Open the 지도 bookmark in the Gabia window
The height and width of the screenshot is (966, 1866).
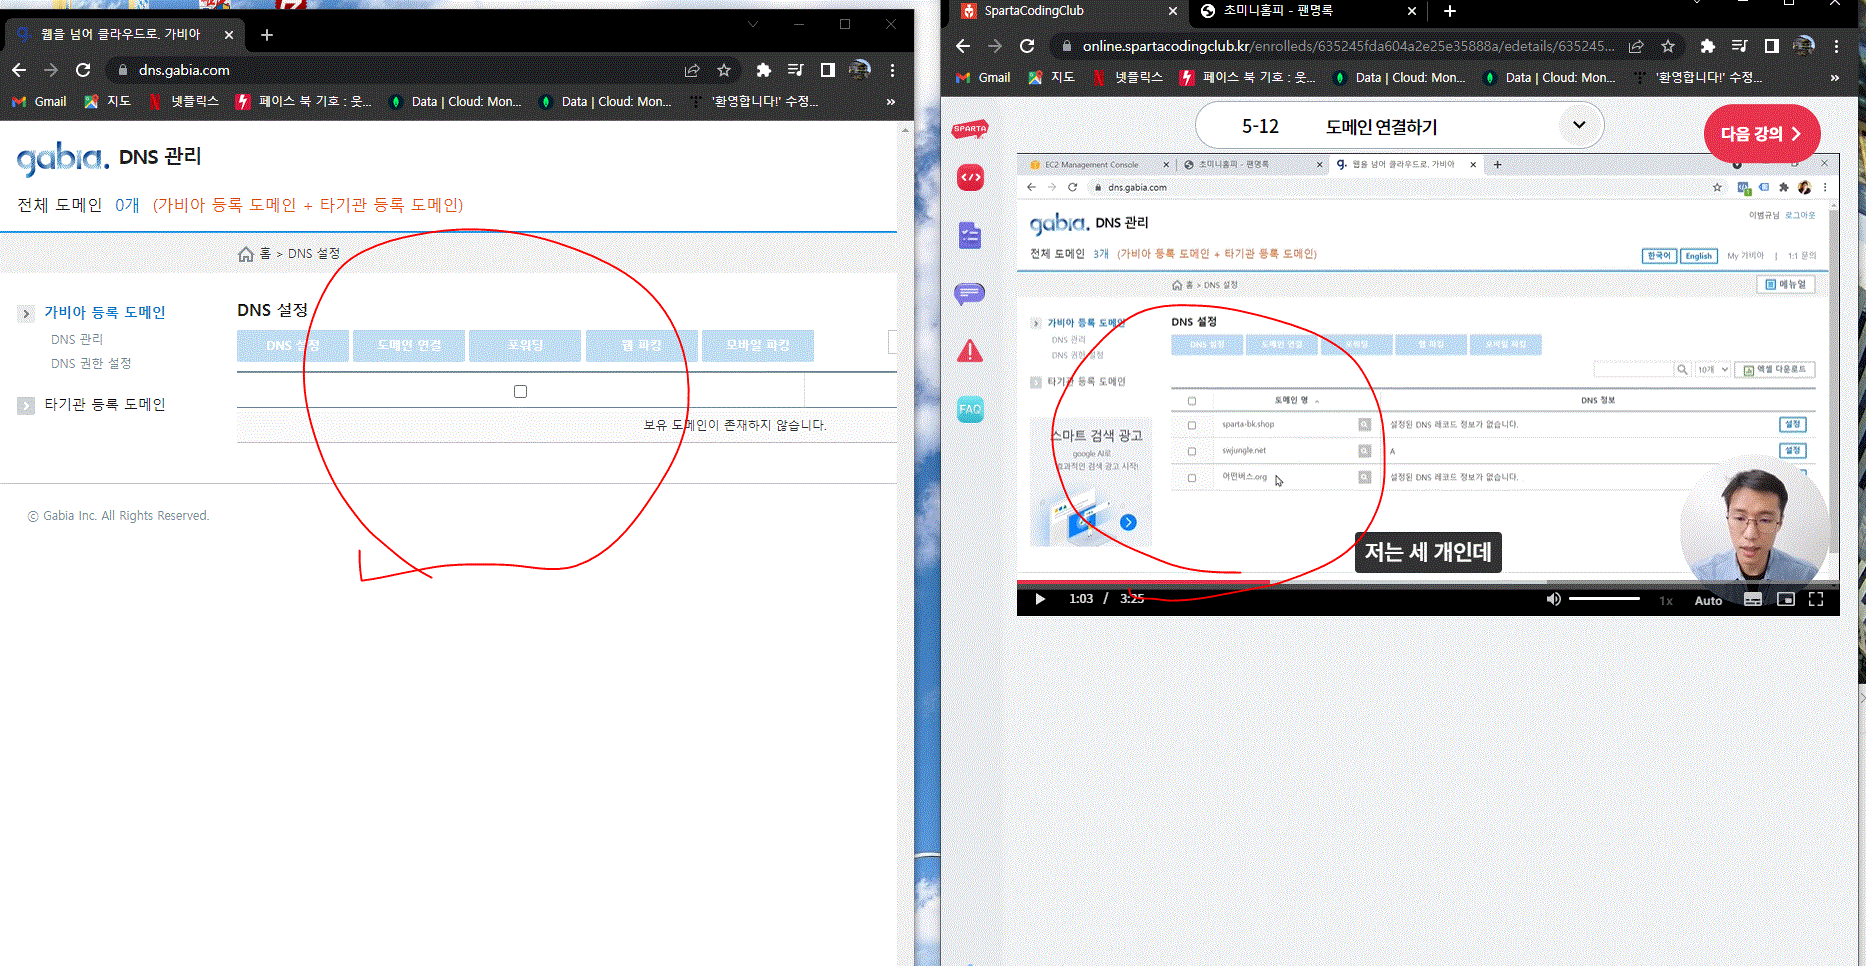[x=107, y=102]
